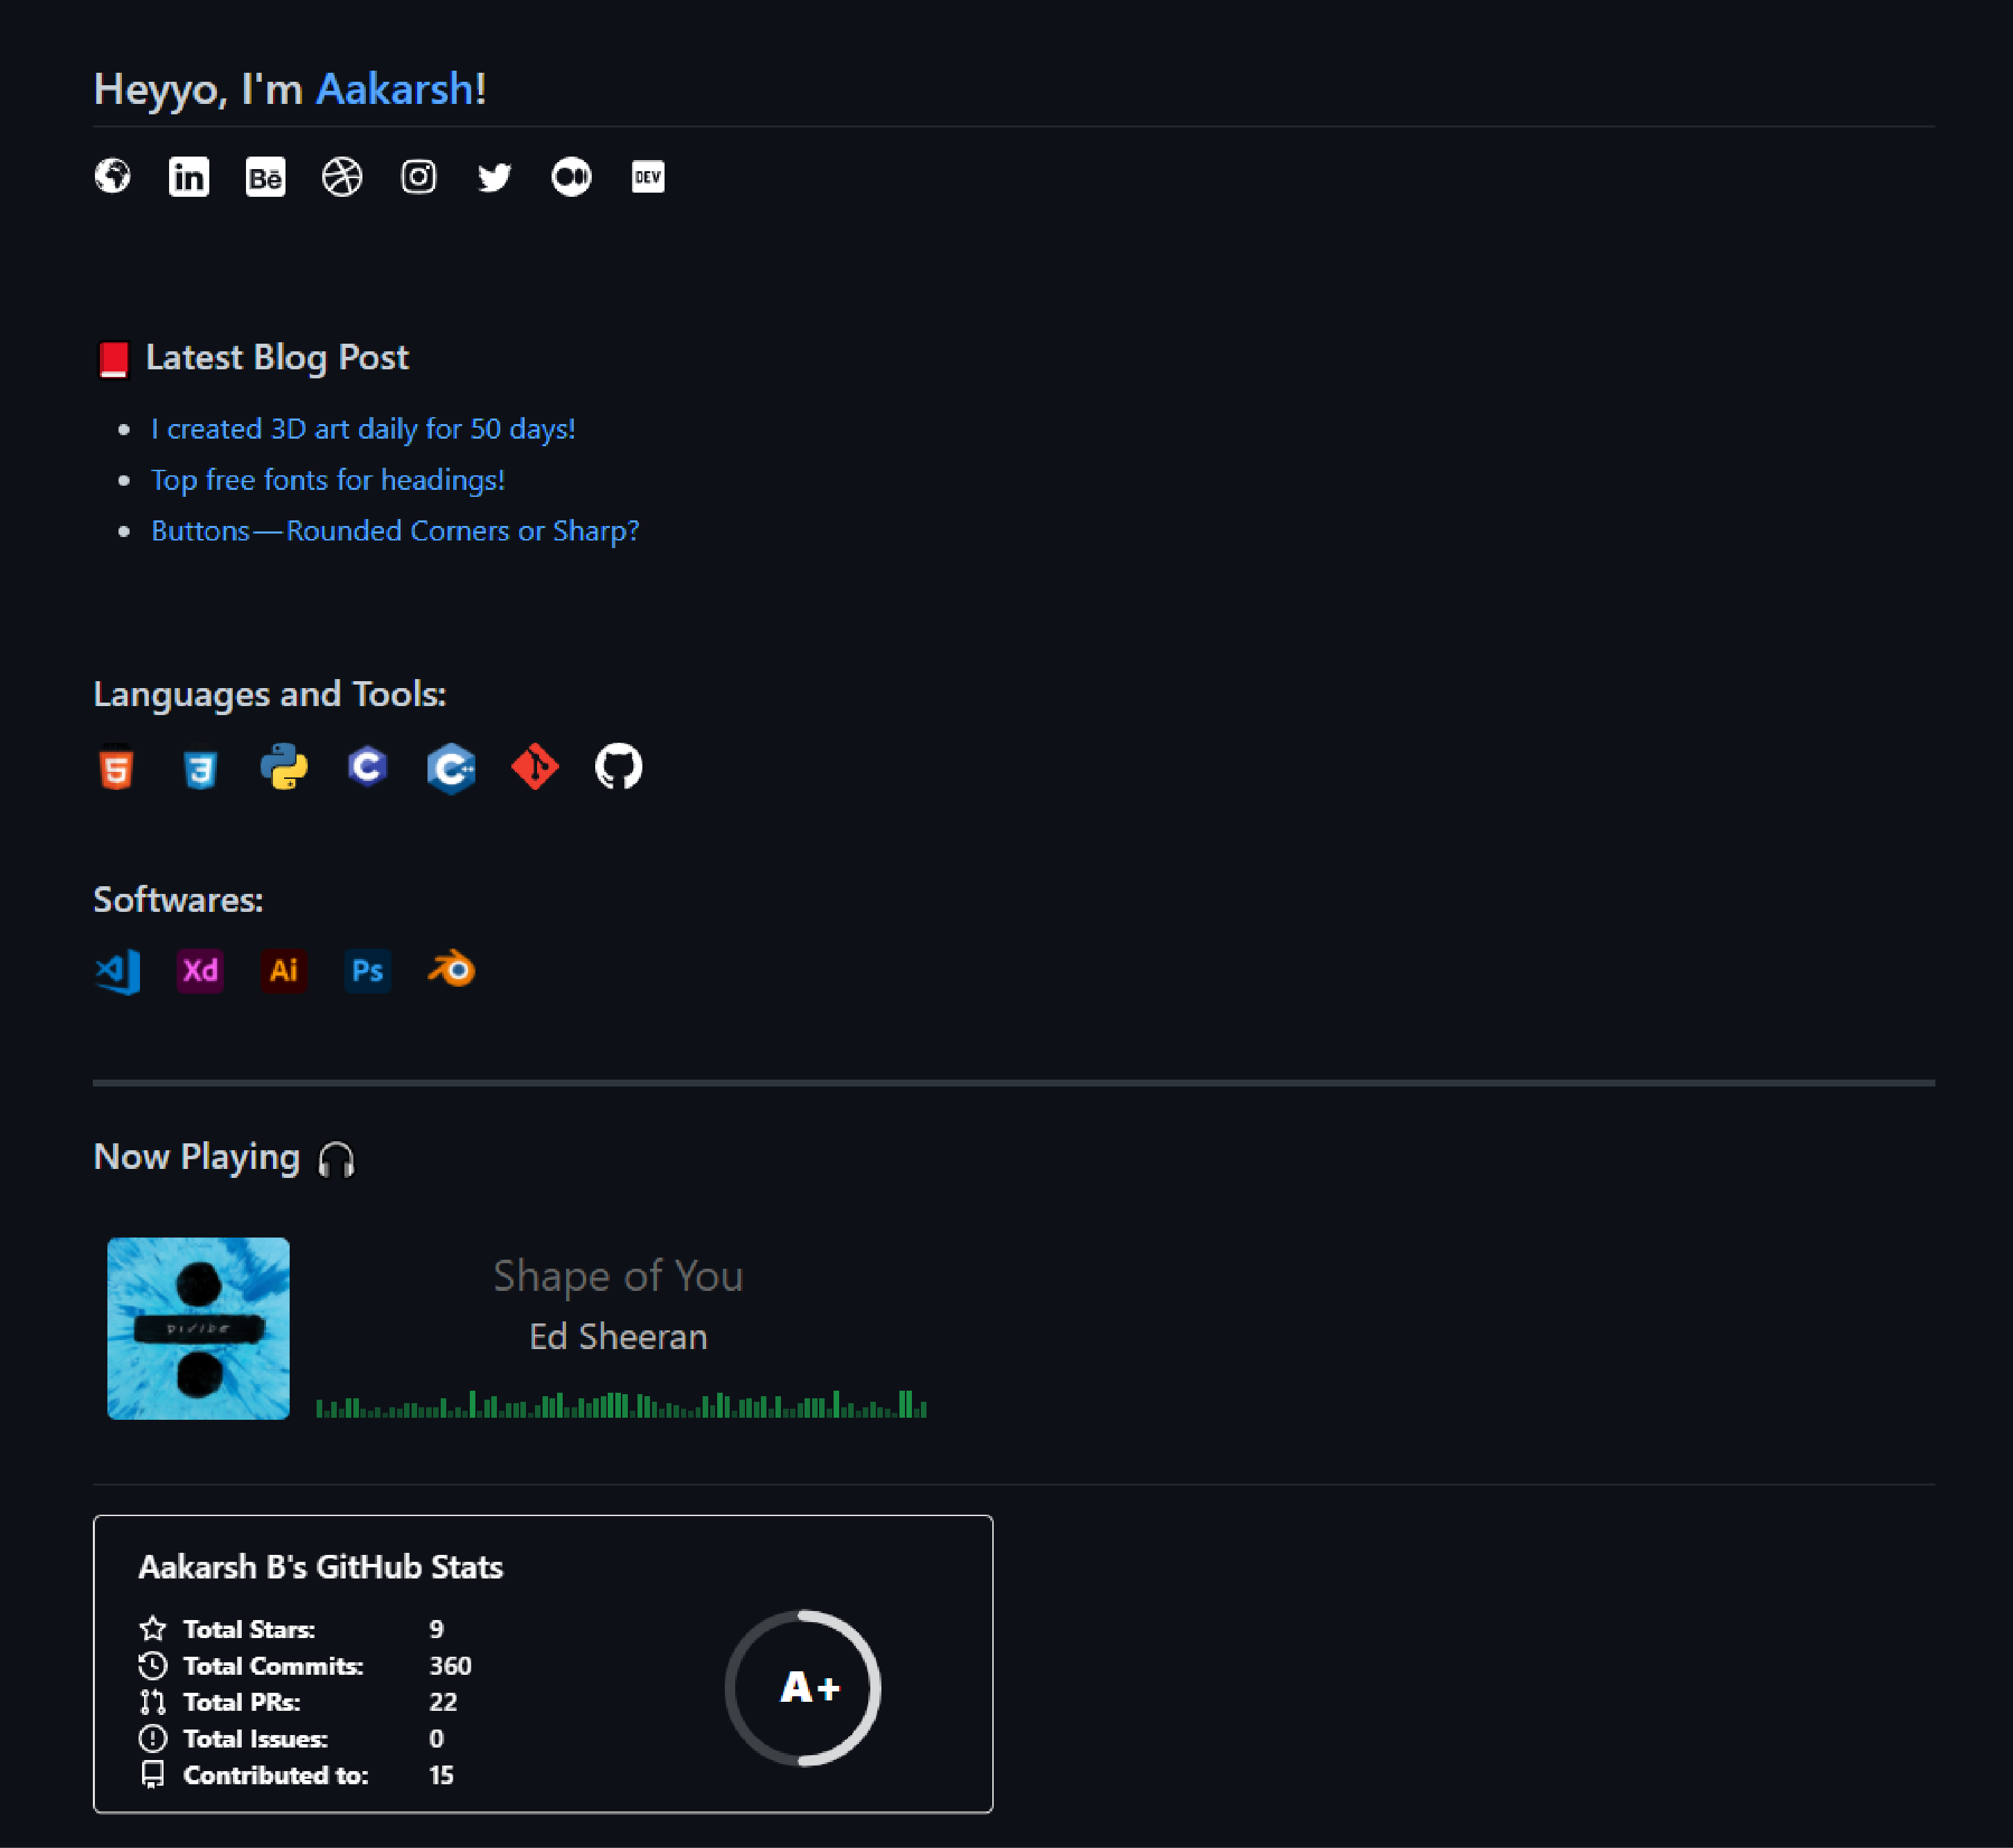
Task: Click the Visual Studio Code icon
Action: click(117, 971)
